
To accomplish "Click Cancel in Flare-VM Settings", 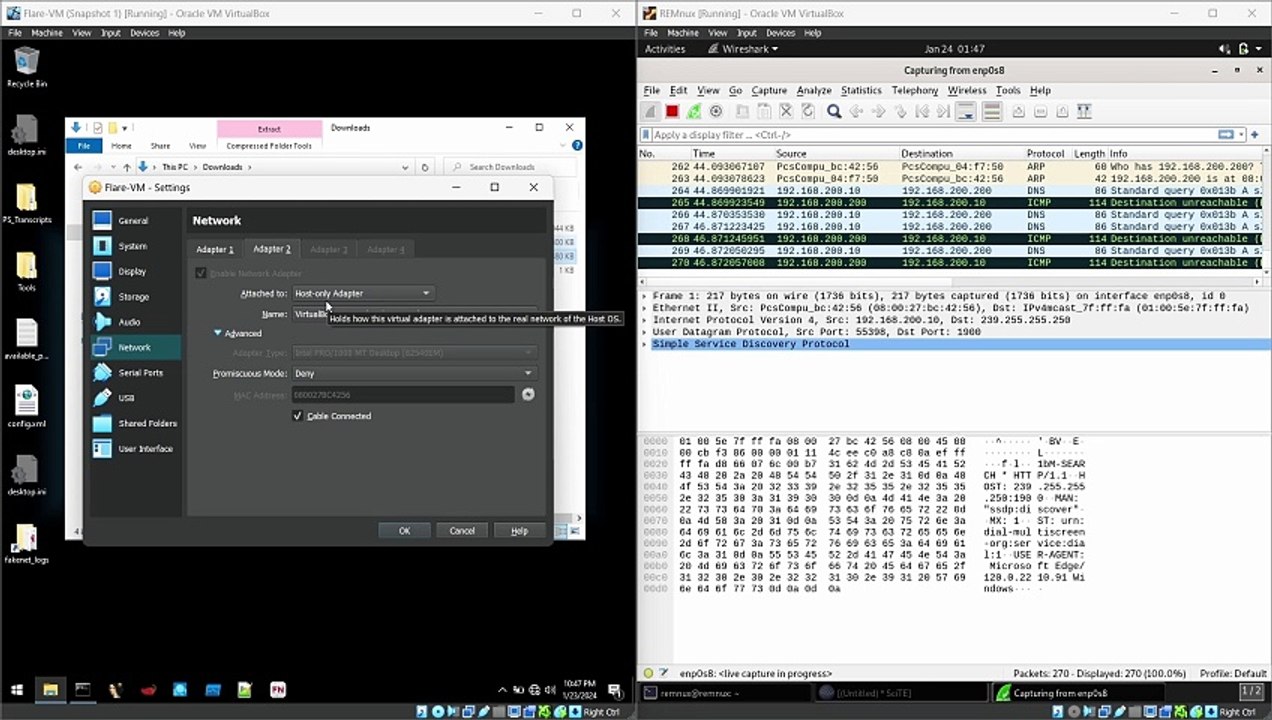I will pos(462,531).
